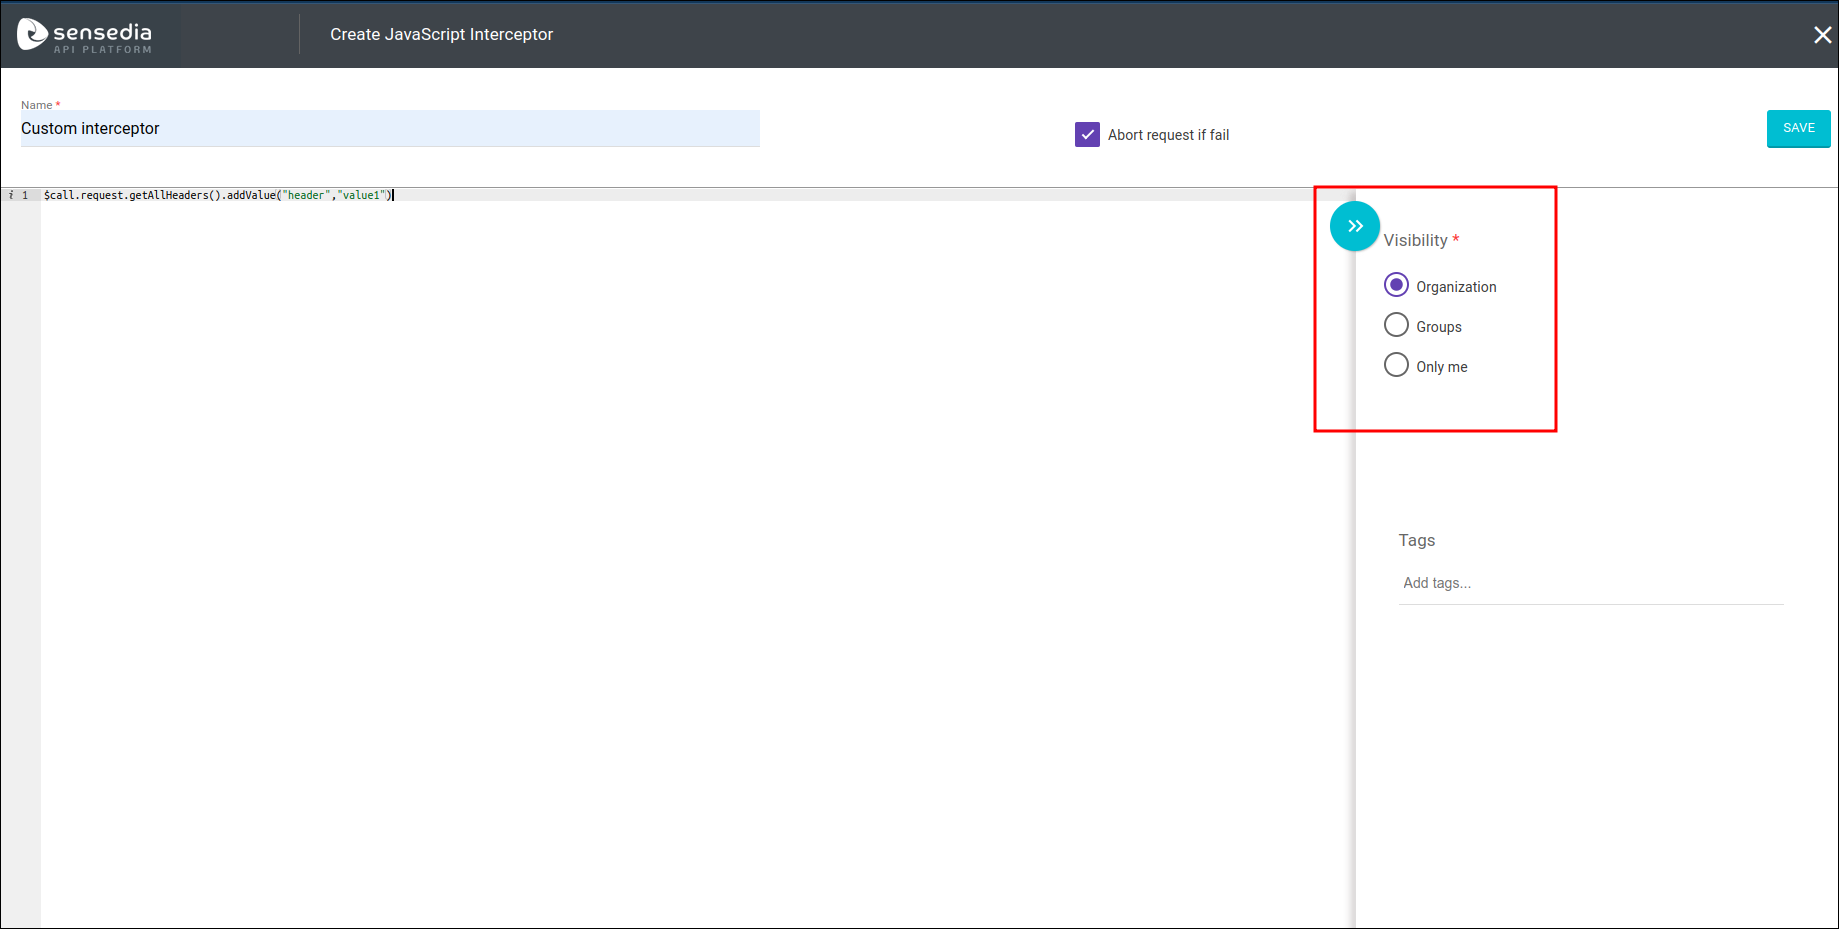1839x929 pixels.
Task: Click the Tags section heading
Action: coord(1416,541)
